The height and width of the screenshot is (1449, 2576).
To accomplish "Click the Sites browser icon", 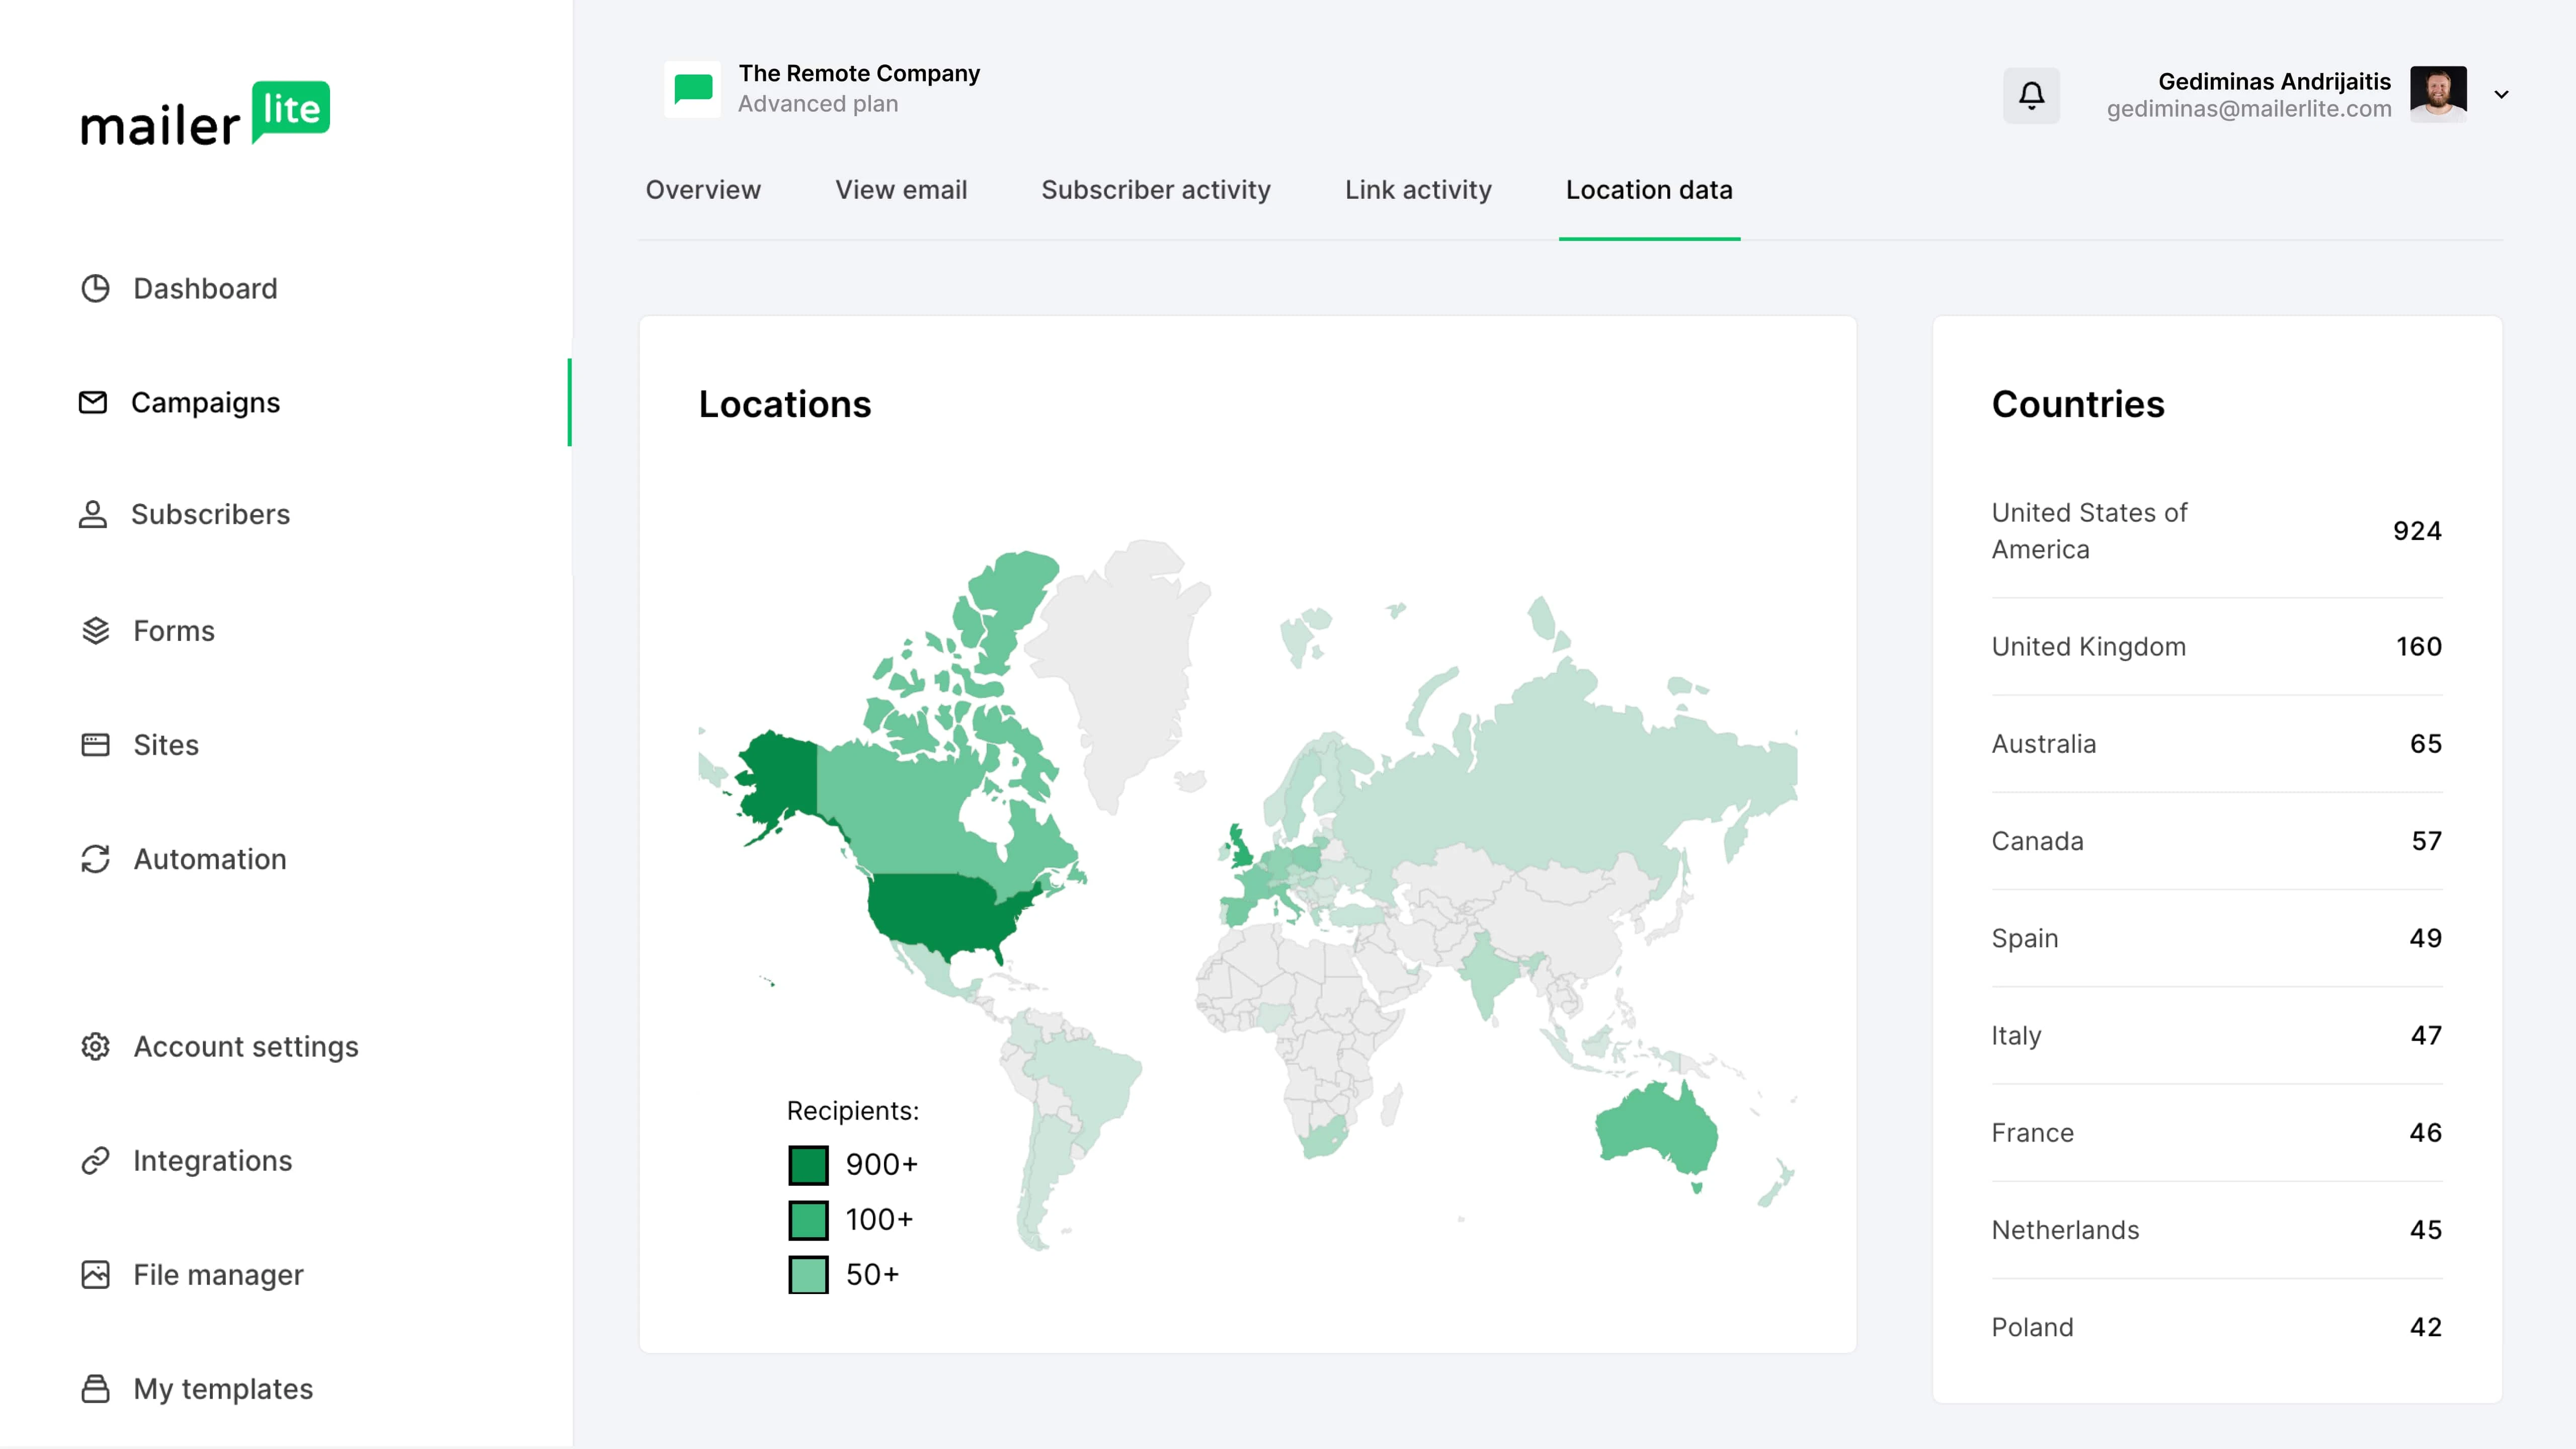I will (95, 745).
